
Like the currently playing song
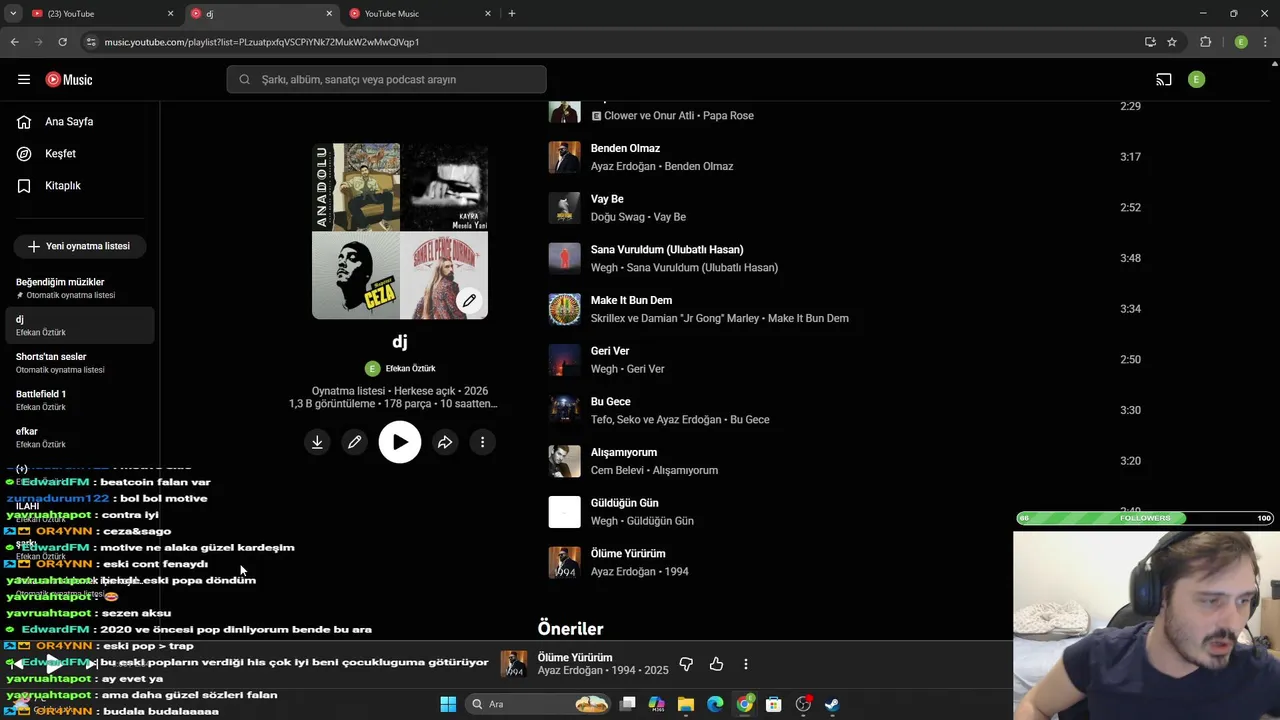coord(716,664)
